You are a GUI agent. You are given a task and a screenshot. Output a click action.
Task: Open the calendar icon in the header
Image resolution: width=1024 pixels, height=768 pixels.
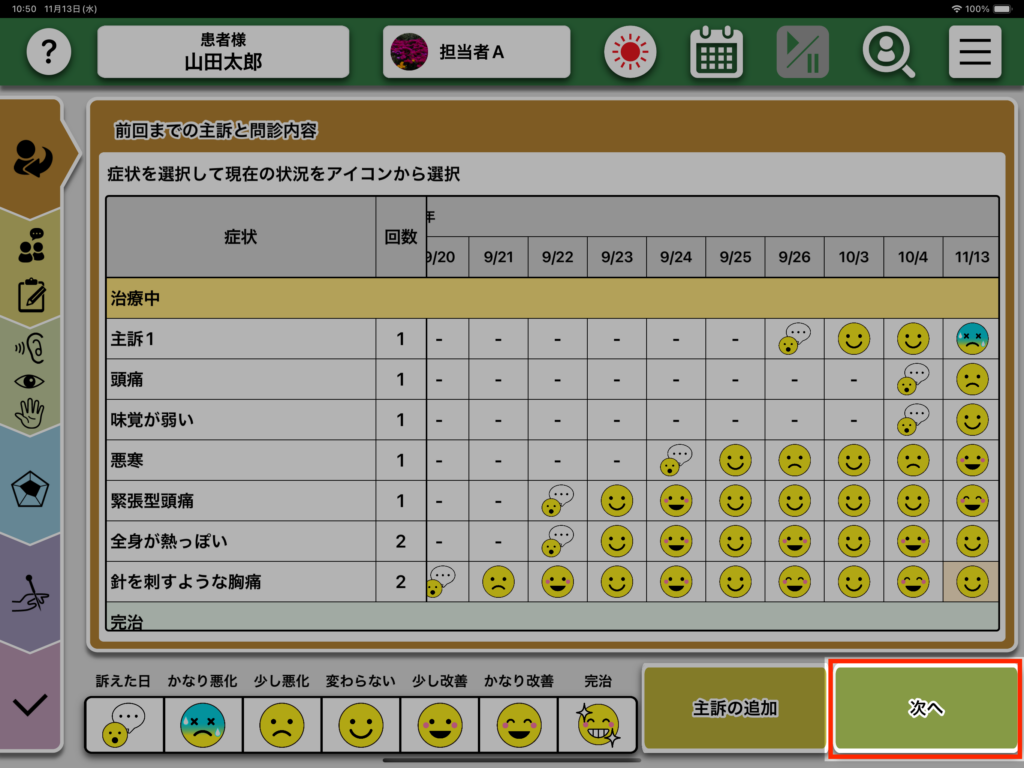716,52
